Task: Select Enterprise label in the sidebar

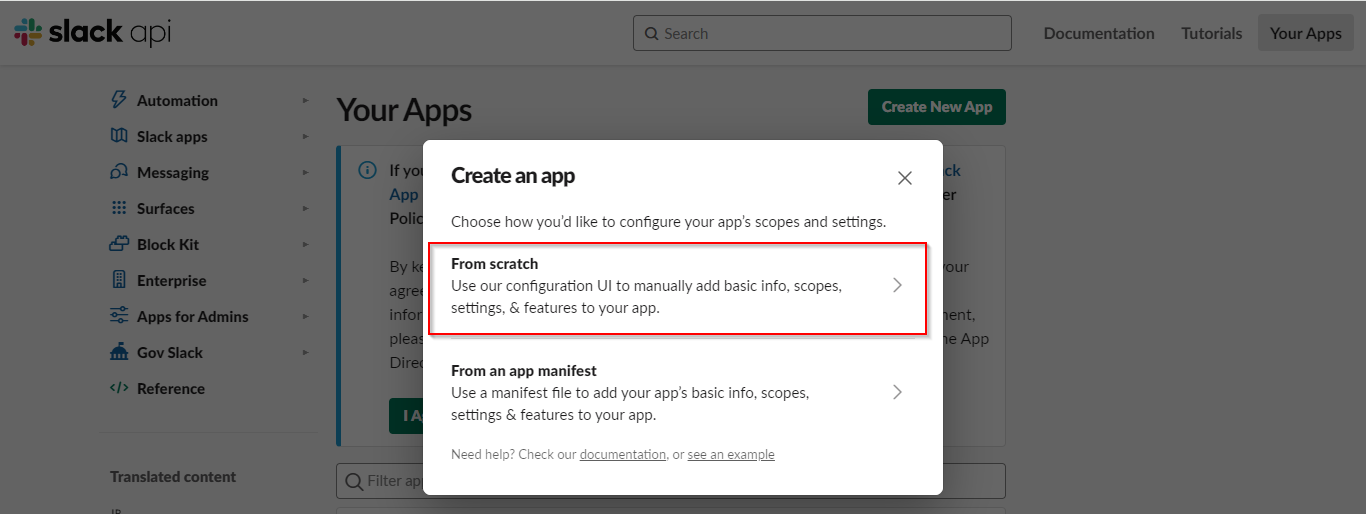Action: coord(172,280)
